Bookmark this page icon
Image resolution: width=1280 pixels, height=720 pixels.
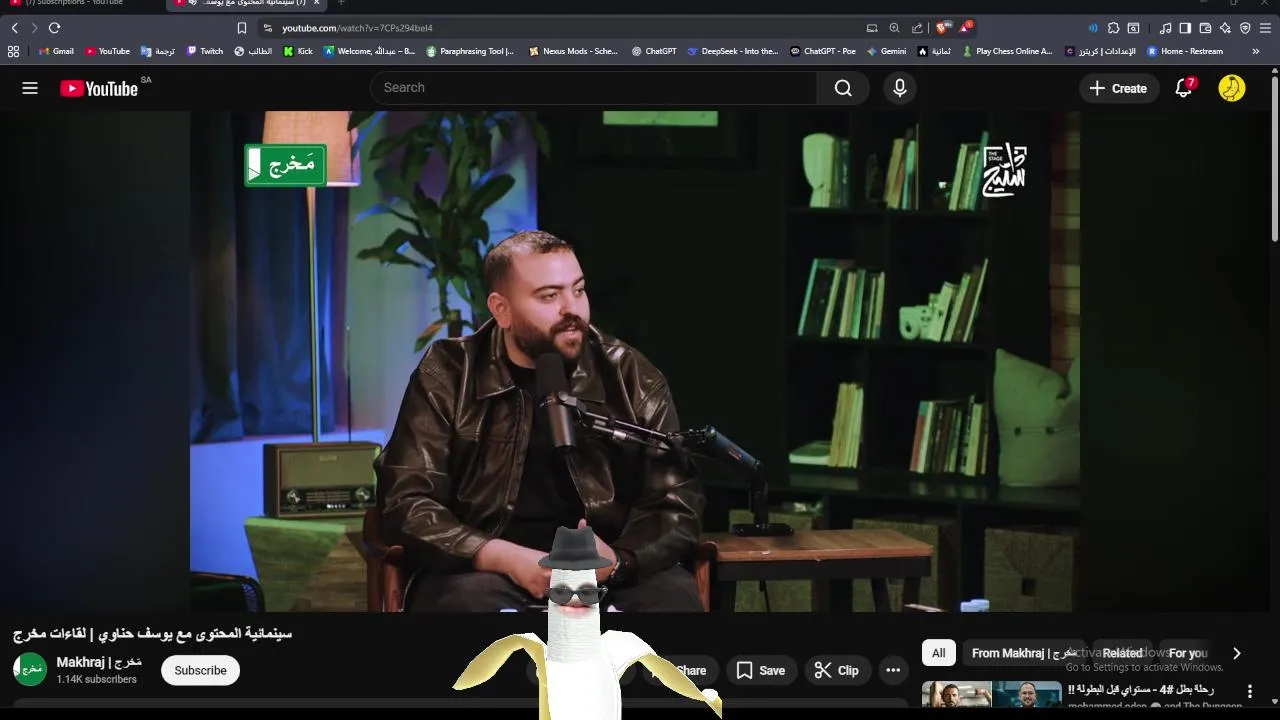241,28
